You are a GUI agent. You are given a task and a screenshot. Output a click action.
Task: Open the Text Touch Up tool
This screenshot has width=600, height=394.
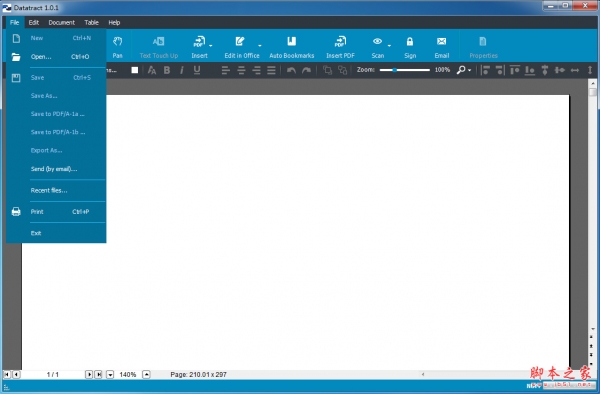[x=158, y=47]
